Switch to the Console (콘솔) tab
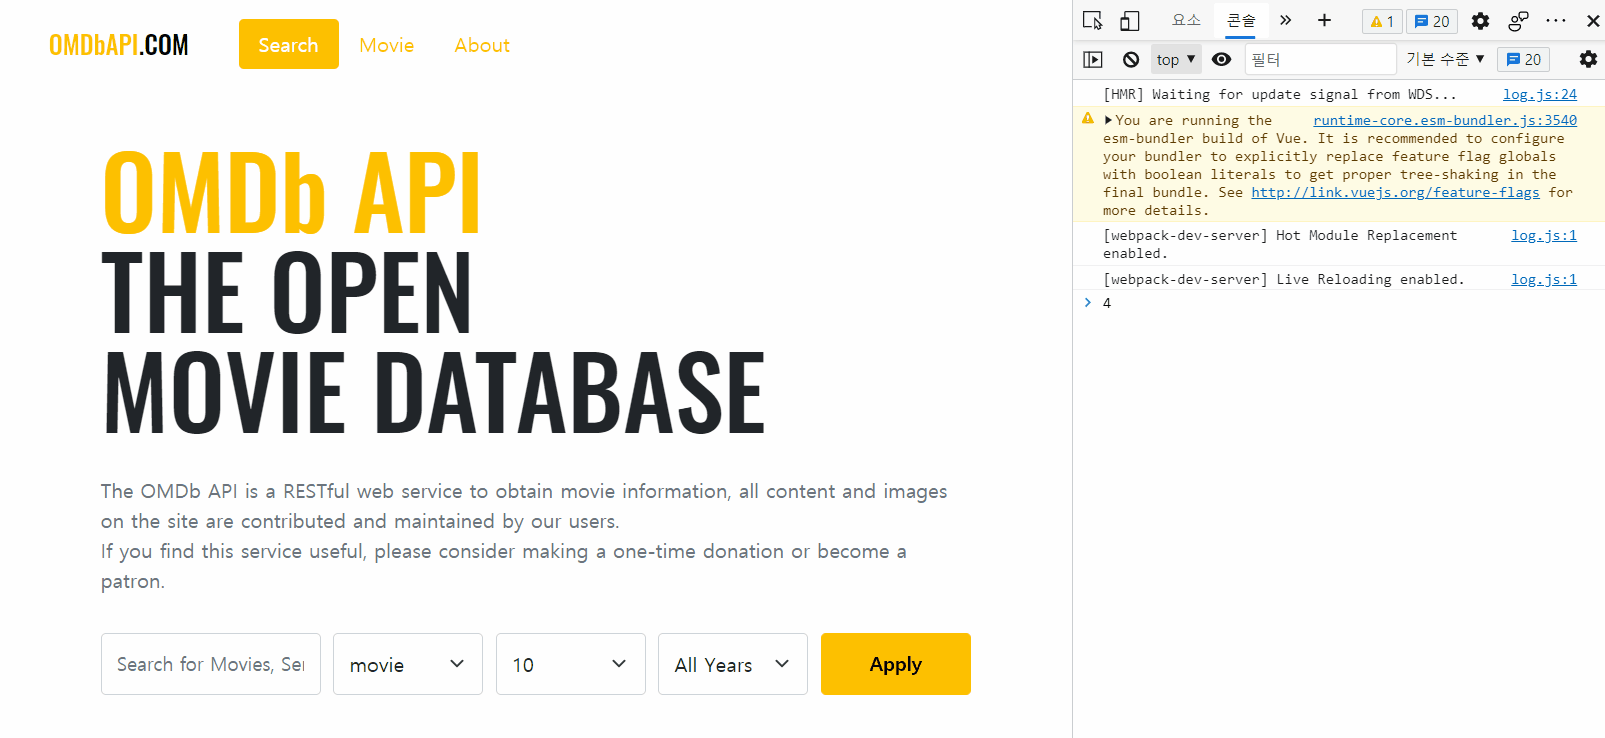This screenshot has width=1605, height=738. 1241,20
